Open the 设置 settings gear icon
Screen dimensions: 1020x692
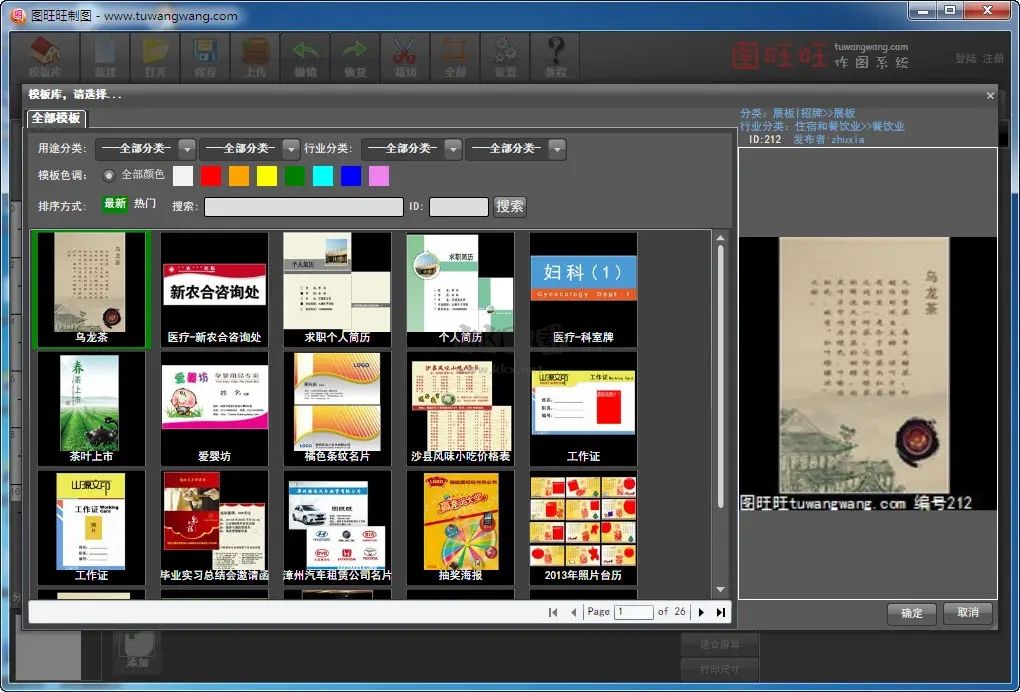[x=505, y=52]
